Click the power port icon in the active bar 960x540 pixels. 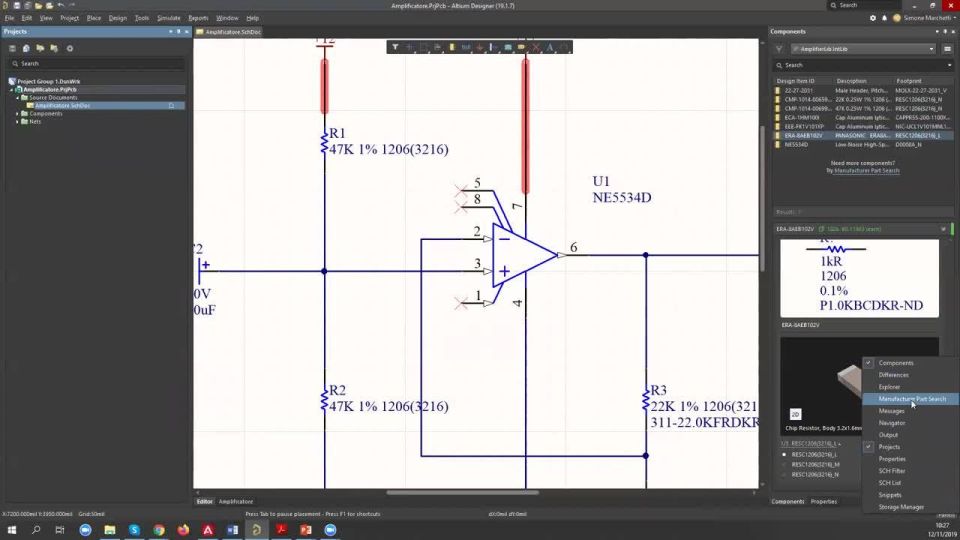(x=479, y=47)
